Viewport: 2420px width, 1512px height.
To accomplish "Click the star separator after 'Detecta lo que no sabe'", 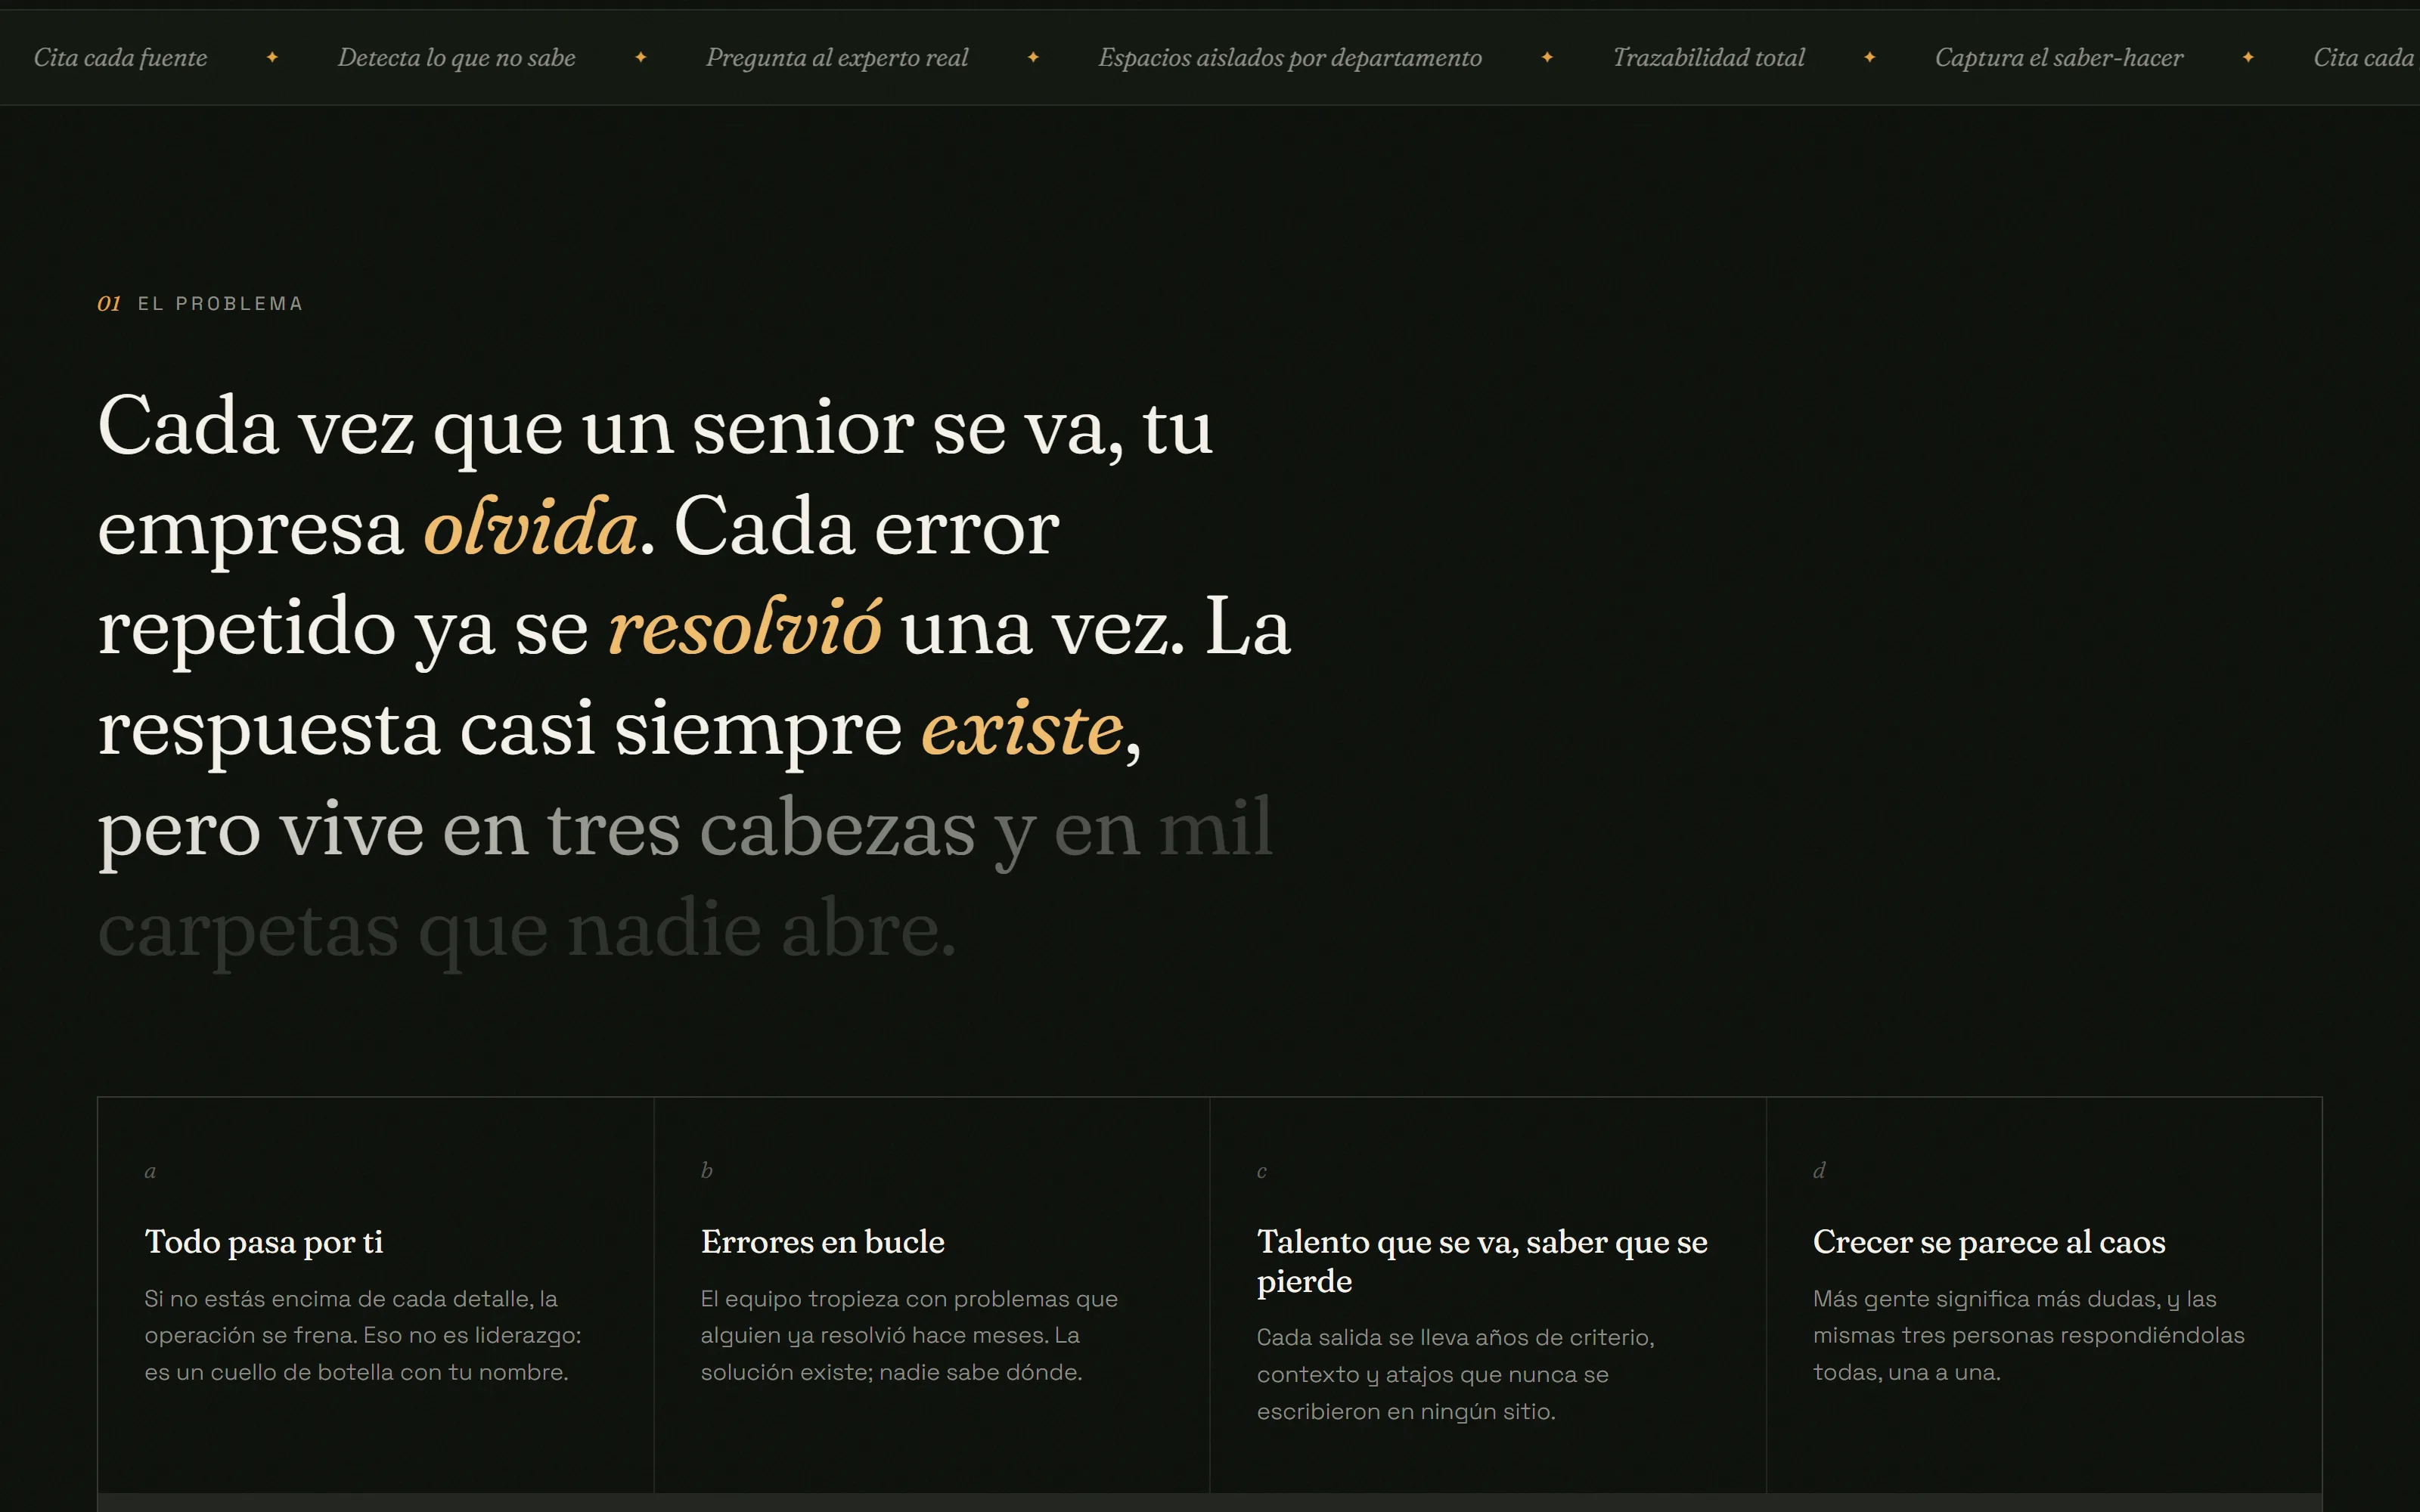I will [641, 57].
